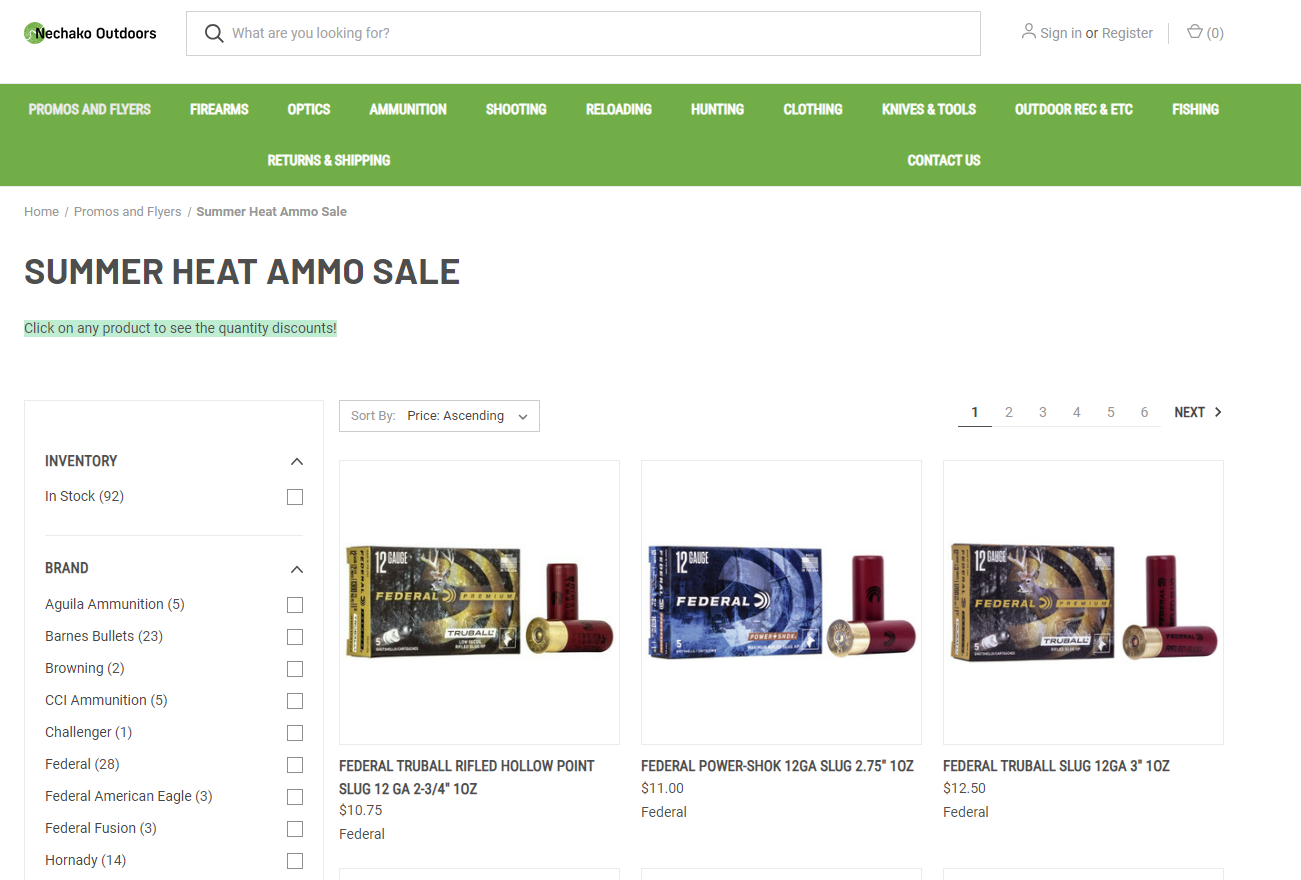Viewport: 1301px width, 880px height.
Task: Click the user account icon
Action: [1028, 32]
